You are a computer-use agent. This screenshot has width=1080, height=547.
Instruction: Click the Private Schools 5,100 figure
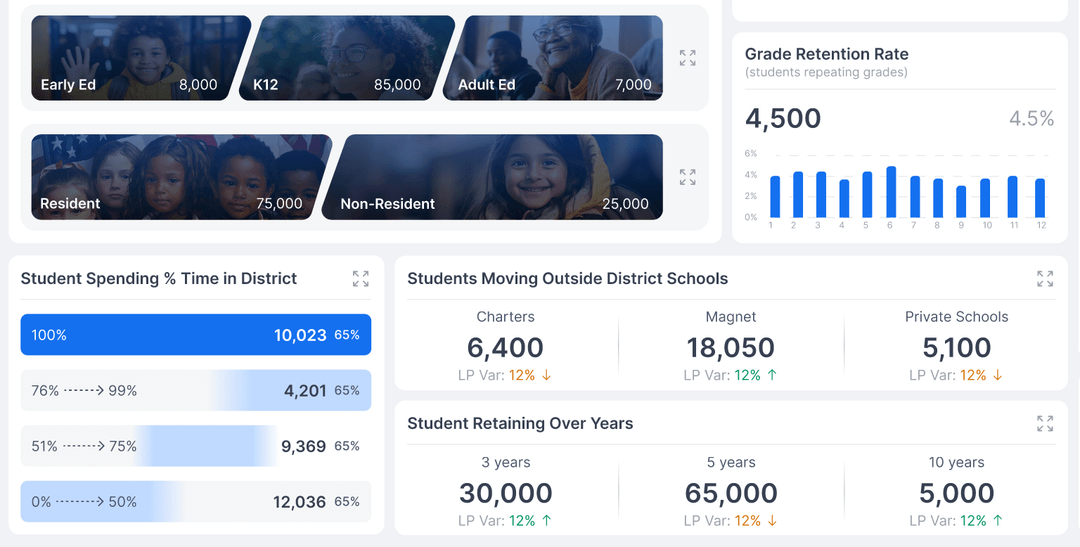point(956,348)
